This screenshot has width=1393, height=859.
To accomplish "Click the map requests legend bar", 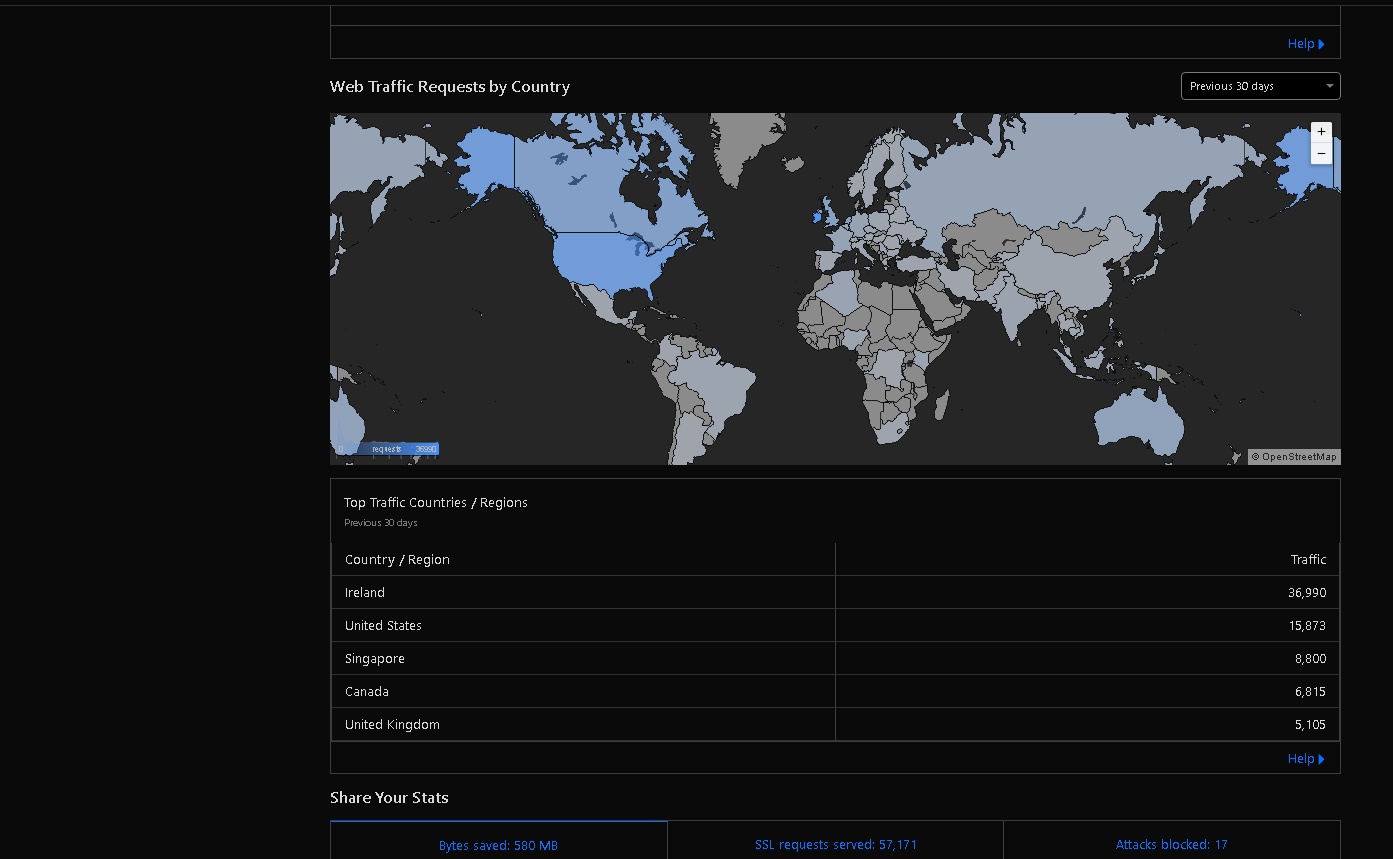I will coord(388,449).
